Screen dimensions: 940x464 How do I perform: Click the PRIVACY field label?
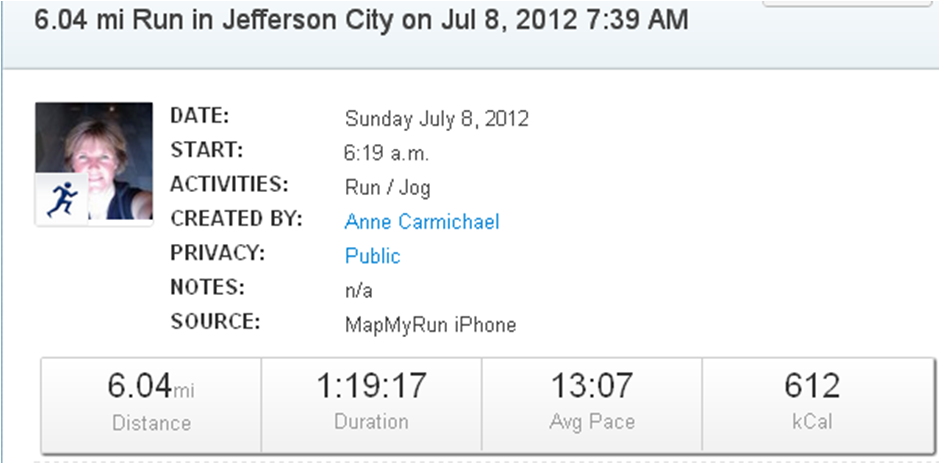coord(215,254)
